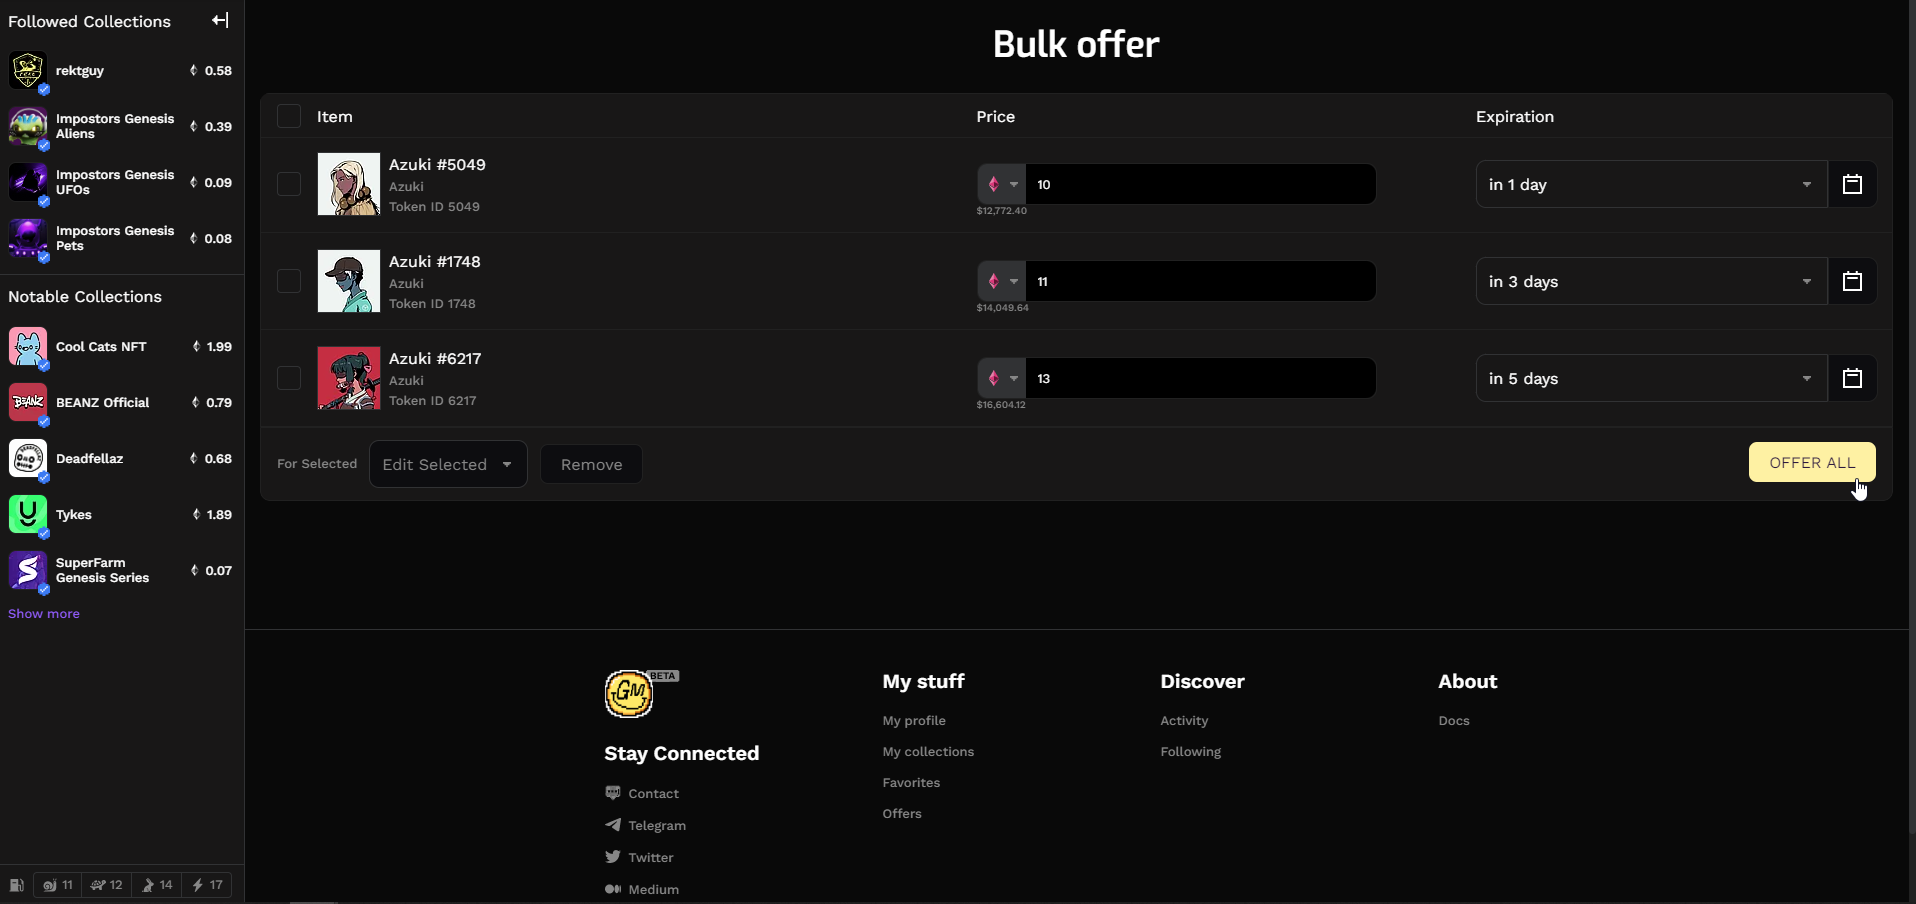Open currency selector for Azuki #1748 price
Viewport: 1916px width, 904px height.
click(1001, 281)
